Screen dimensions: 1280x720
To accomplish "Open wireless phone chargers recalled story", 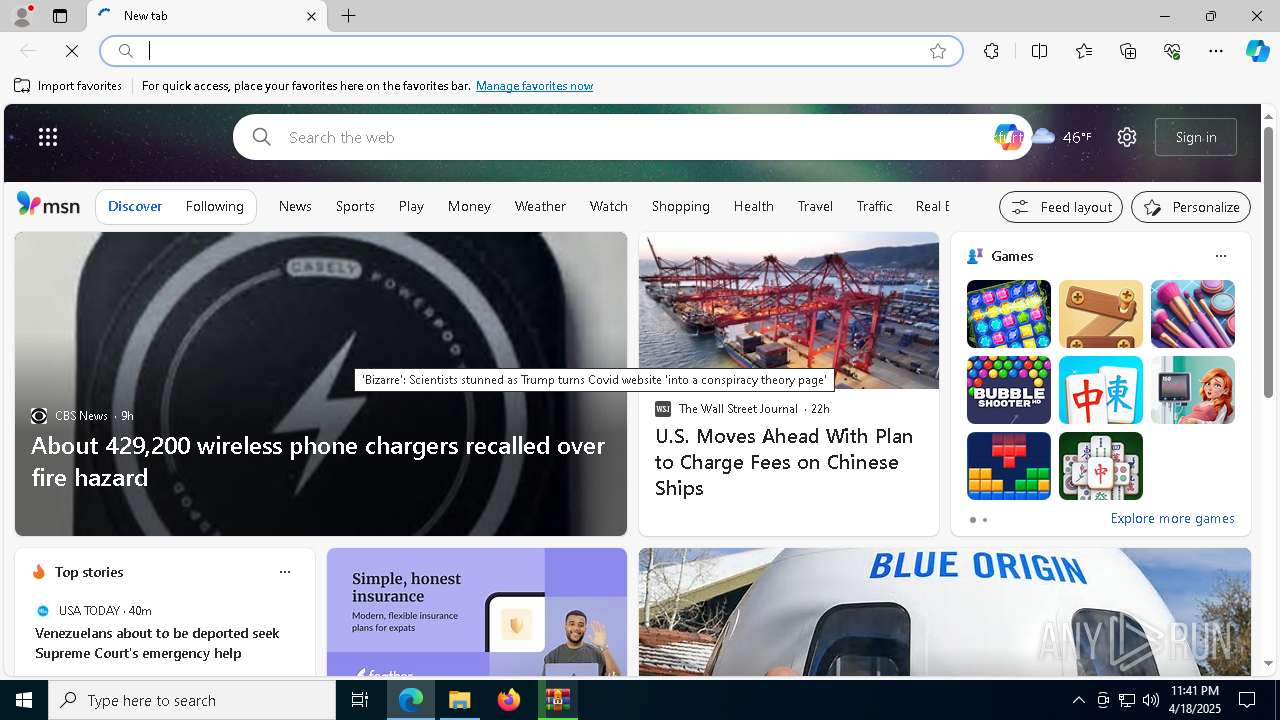I will (x=318, y=461).
